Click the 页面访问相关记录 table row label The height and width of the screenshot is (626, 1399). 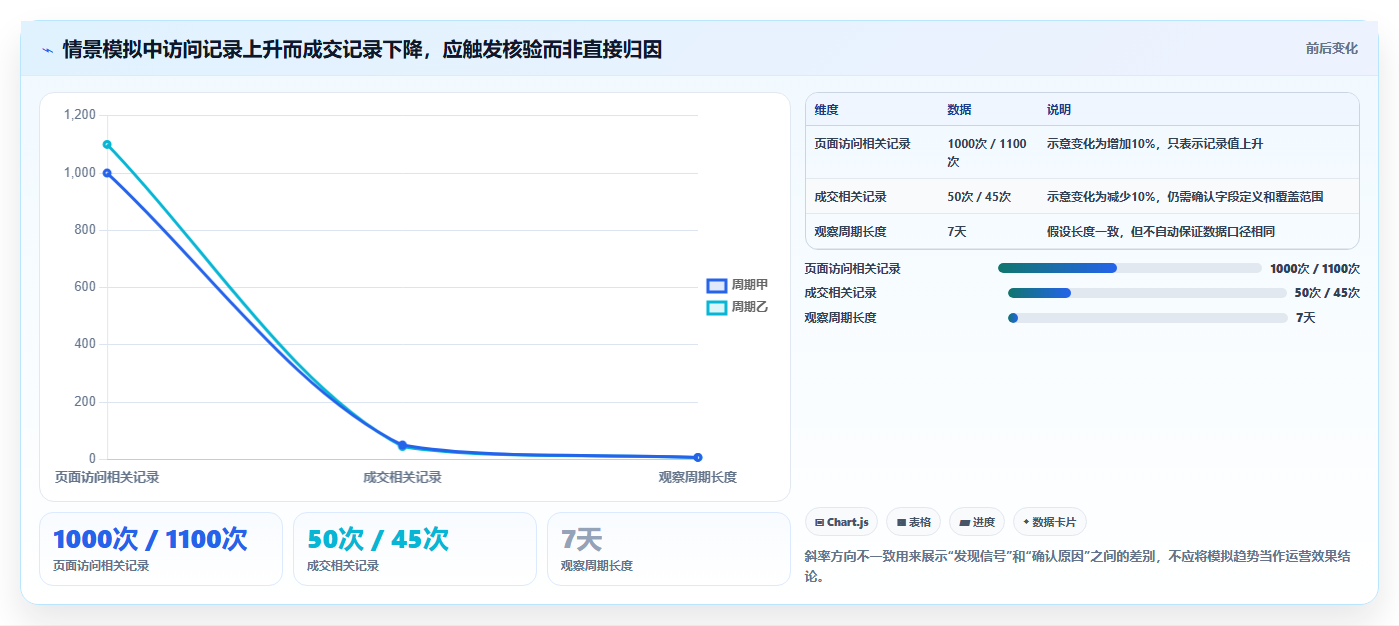tap(862, 144)
